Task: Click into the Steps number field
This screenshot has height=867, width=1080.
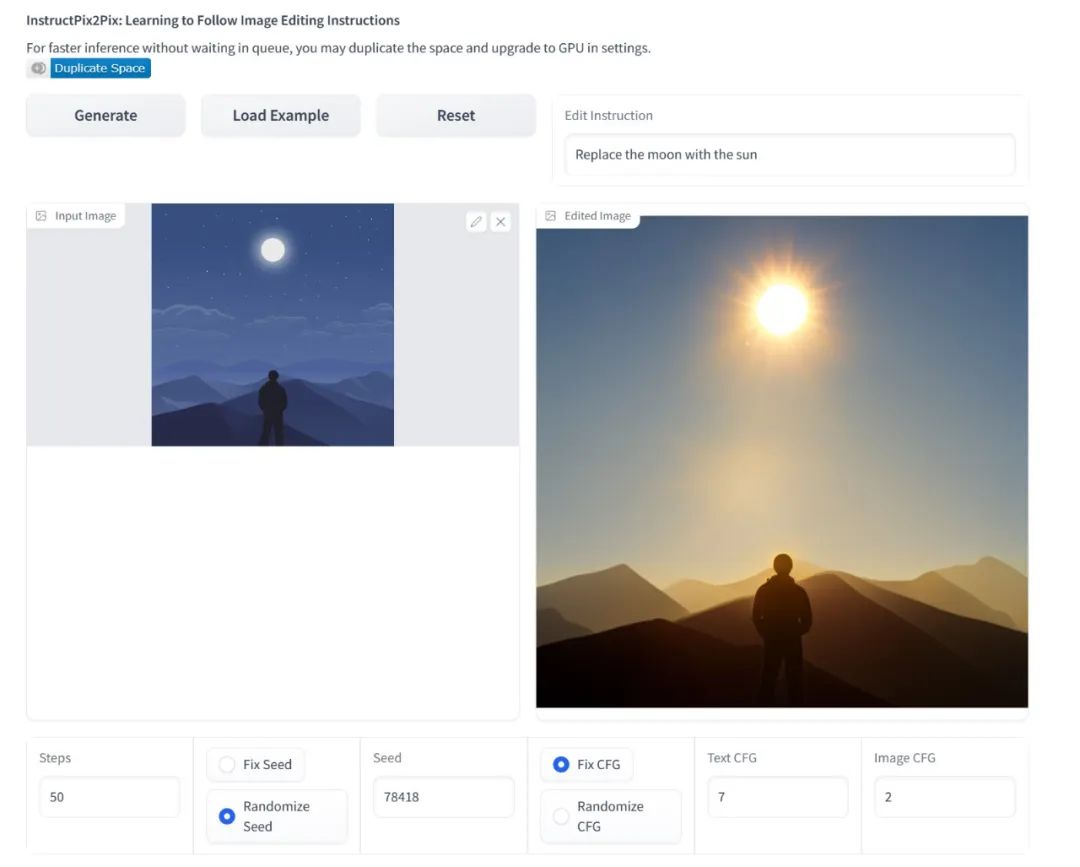Action: [x=109, y=797]
